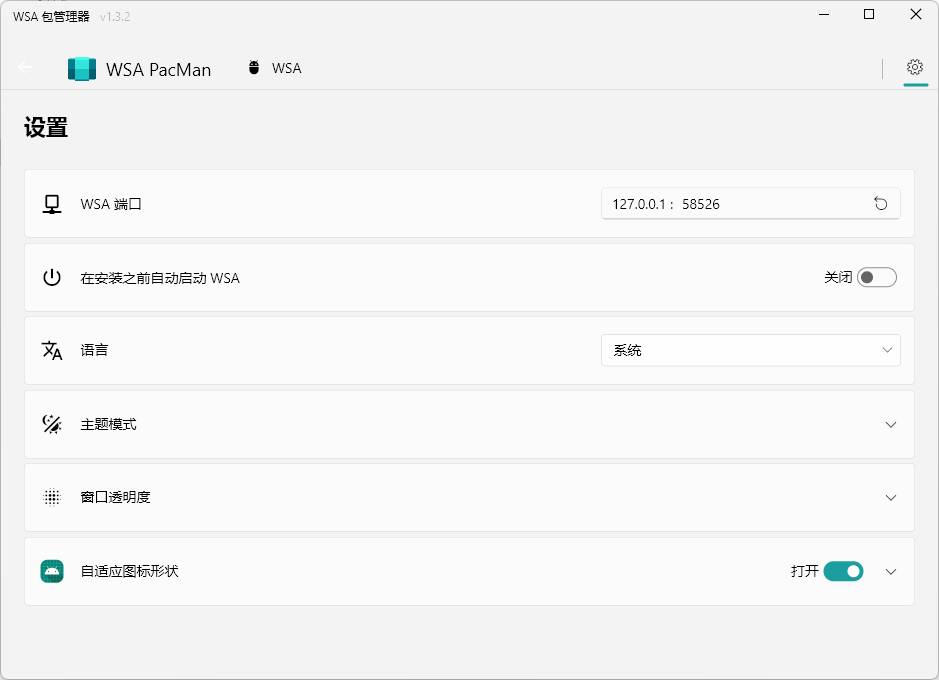
Task: Enable auto-start WSA before install toggle
Action: pyautogui.click(x=877, y=277)
